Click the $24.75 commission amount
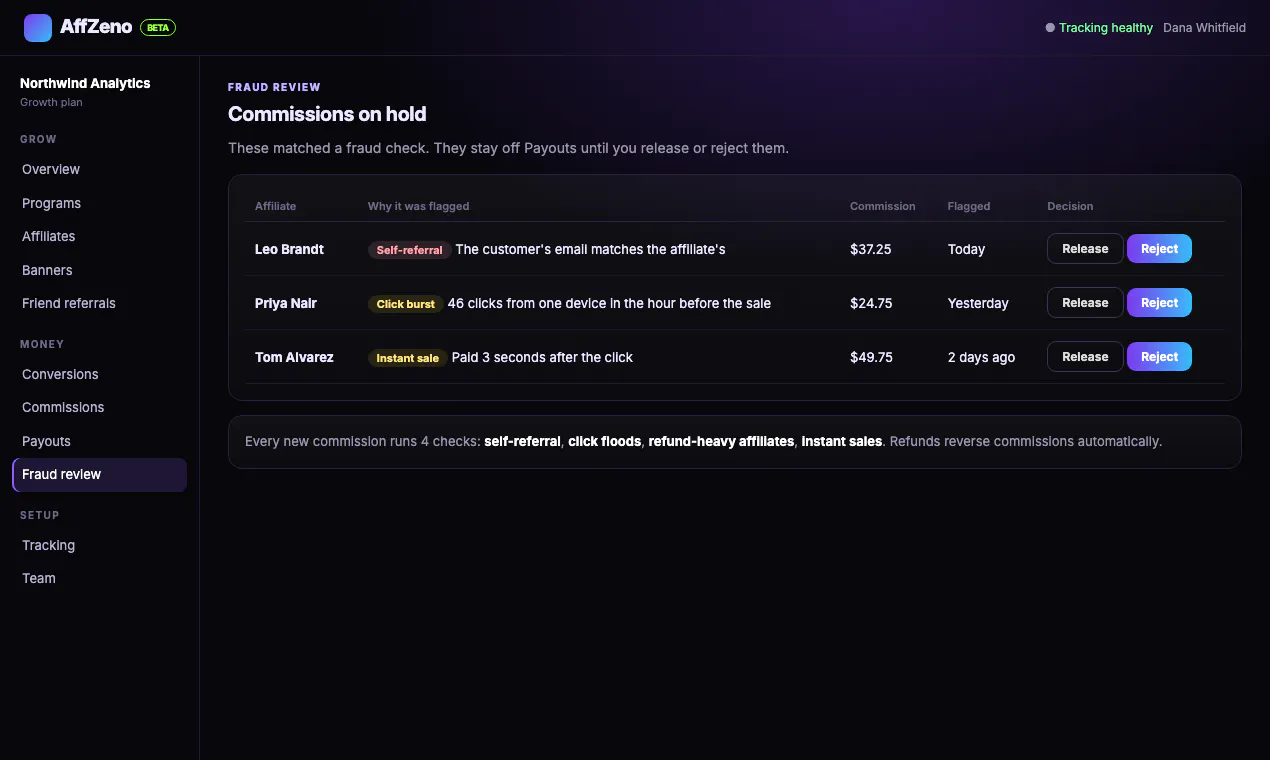The width and height of the screenshot is (1270, 760). pyautogui.click(x=871, y=303)
